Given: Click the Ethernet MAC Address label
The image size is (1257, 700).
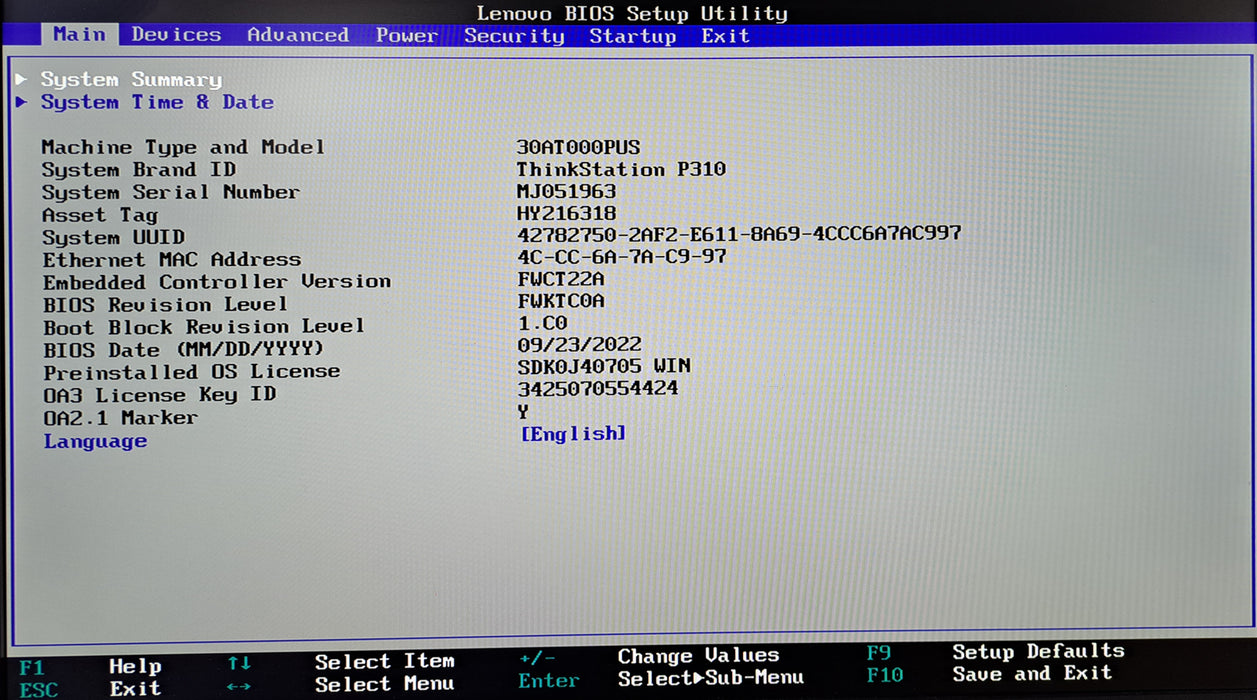Looking at the screenshot, I should 172,260.
